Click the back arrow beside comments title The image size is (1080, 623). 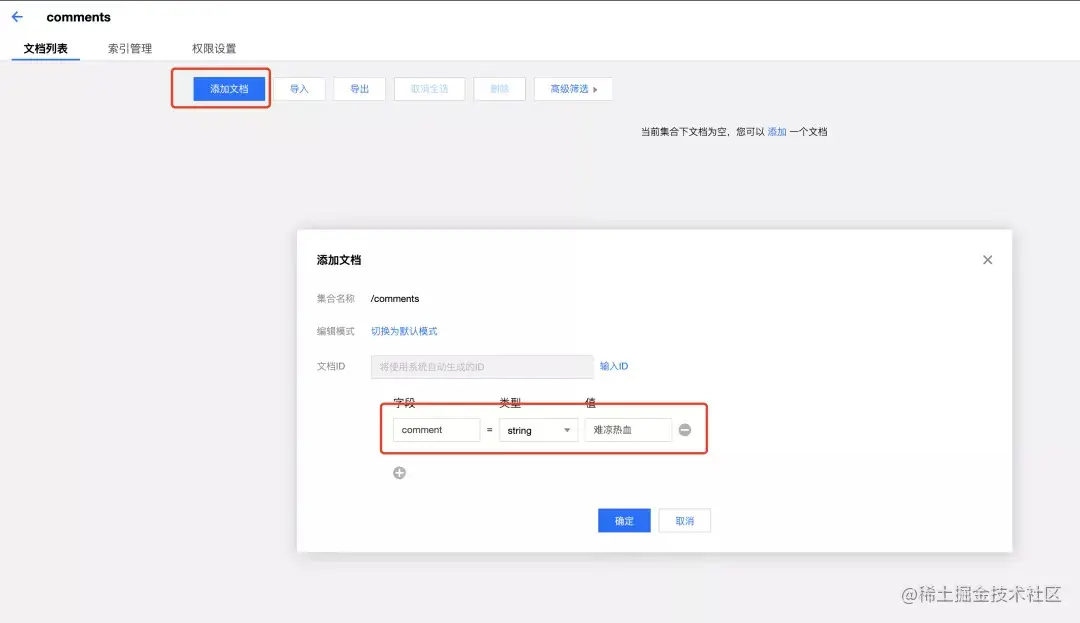coord(16,16)
